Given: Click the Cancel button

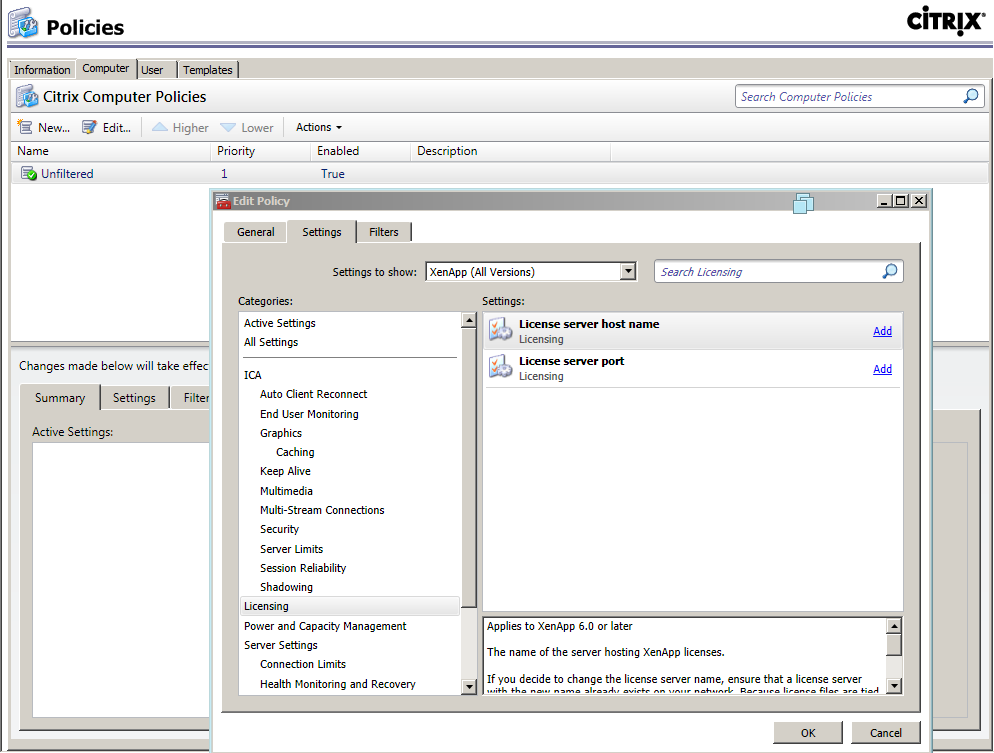Looking at the screenshot, I should tap(885, 732).
